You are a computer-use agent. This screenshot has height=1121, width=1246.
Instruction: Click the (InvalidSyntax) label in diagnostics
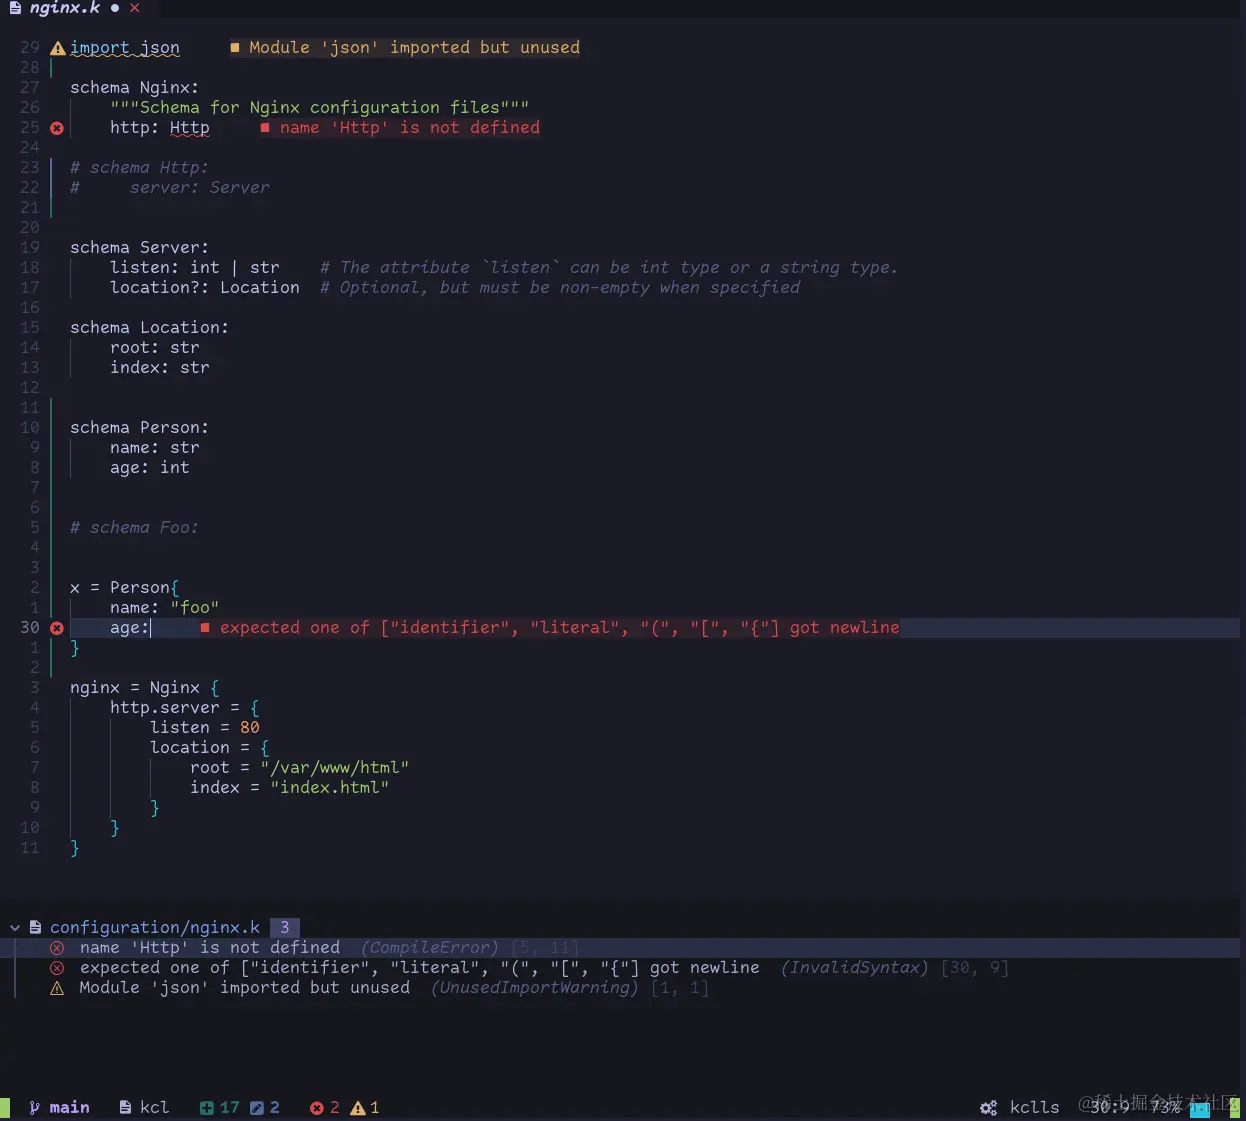(x=855, y=968)
